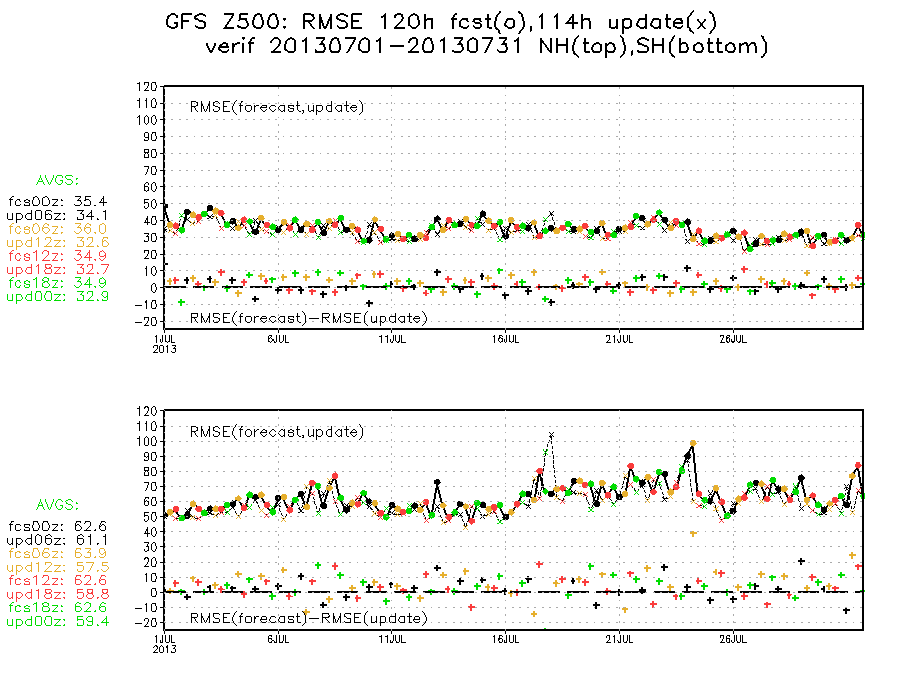Screen dimensions: 905x690
Task: Click the '11JUL' tick label under top chart
Action: pos(392,340)
